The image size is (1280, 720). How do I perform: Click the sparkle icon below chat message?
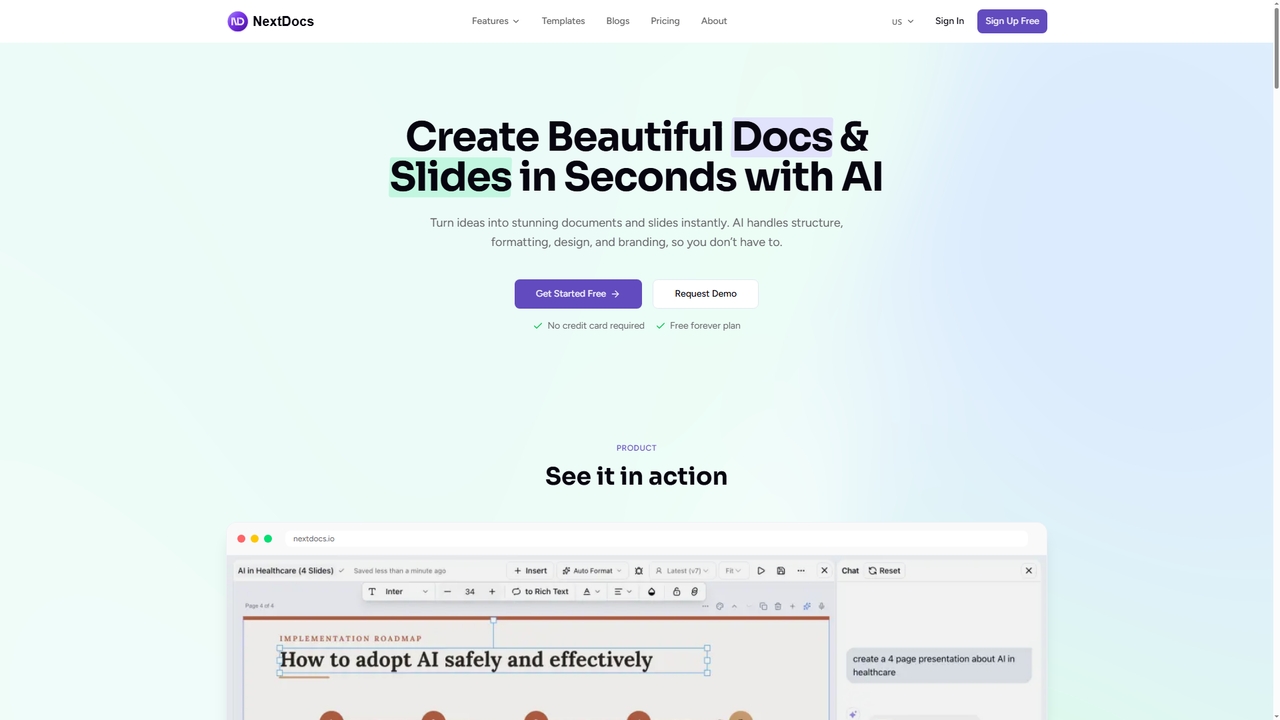pyautogui.click(x=853, y=714)
